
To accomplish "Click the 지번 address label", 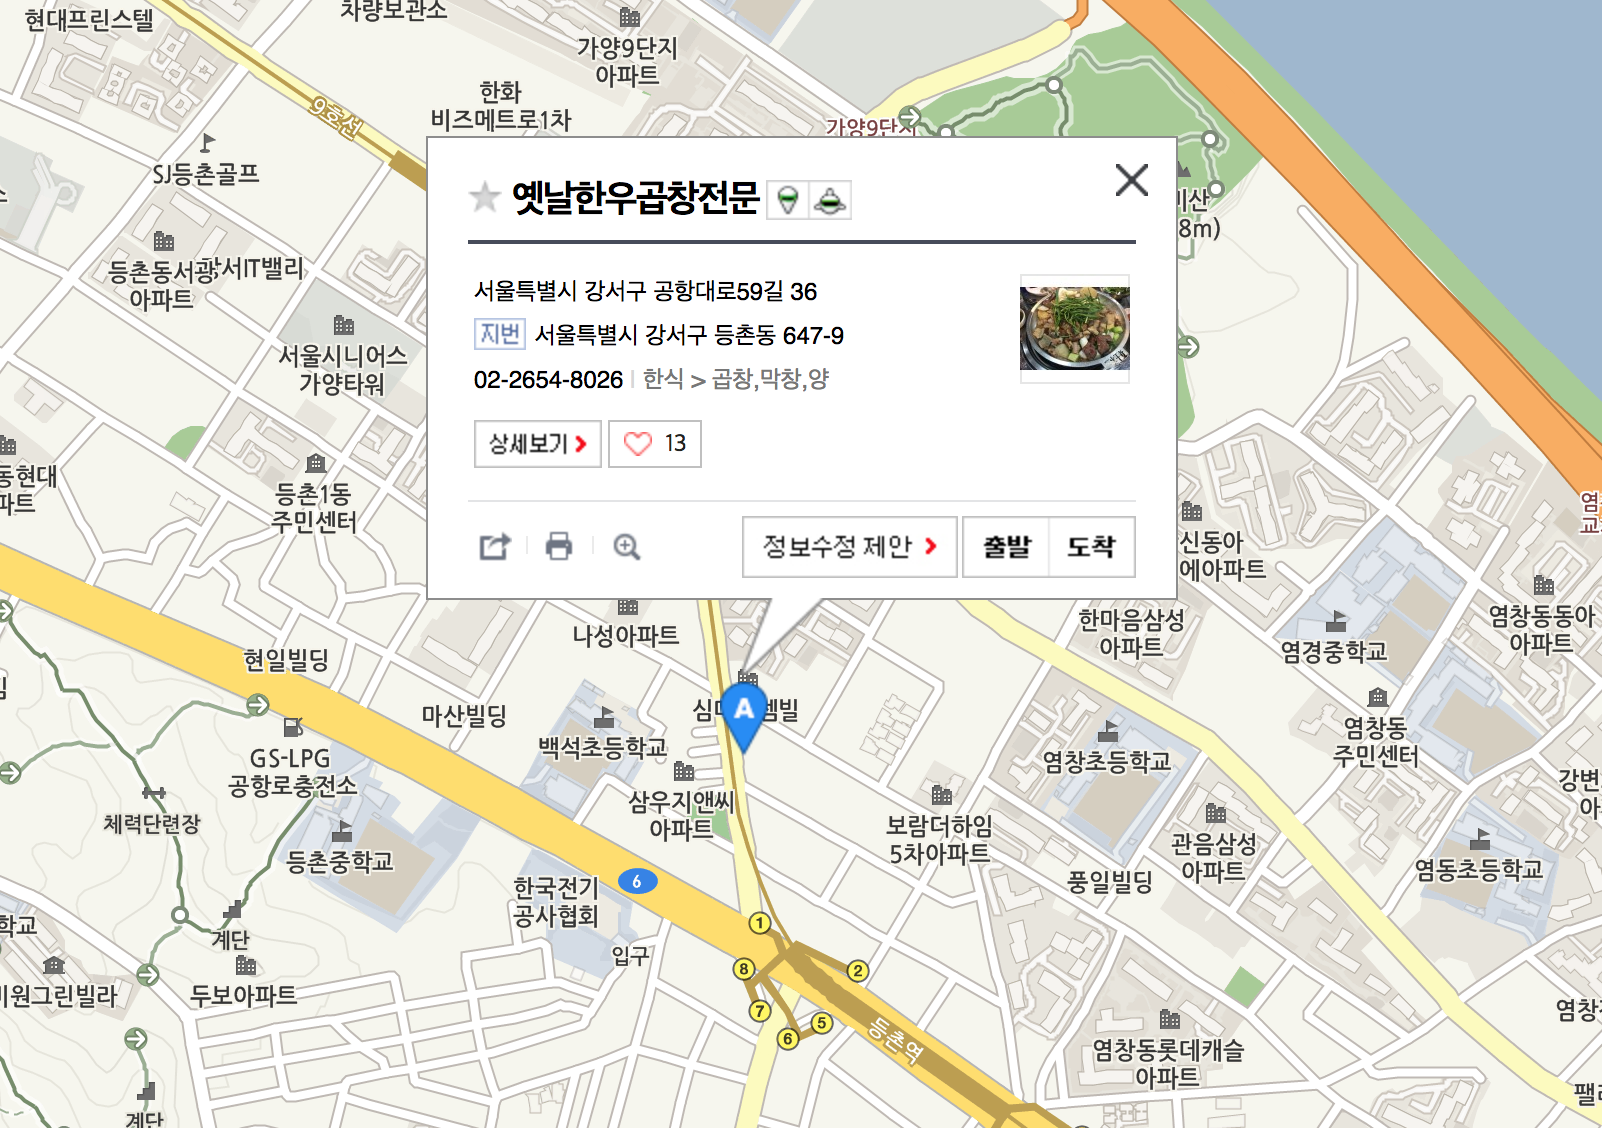I will pos(500,334).
